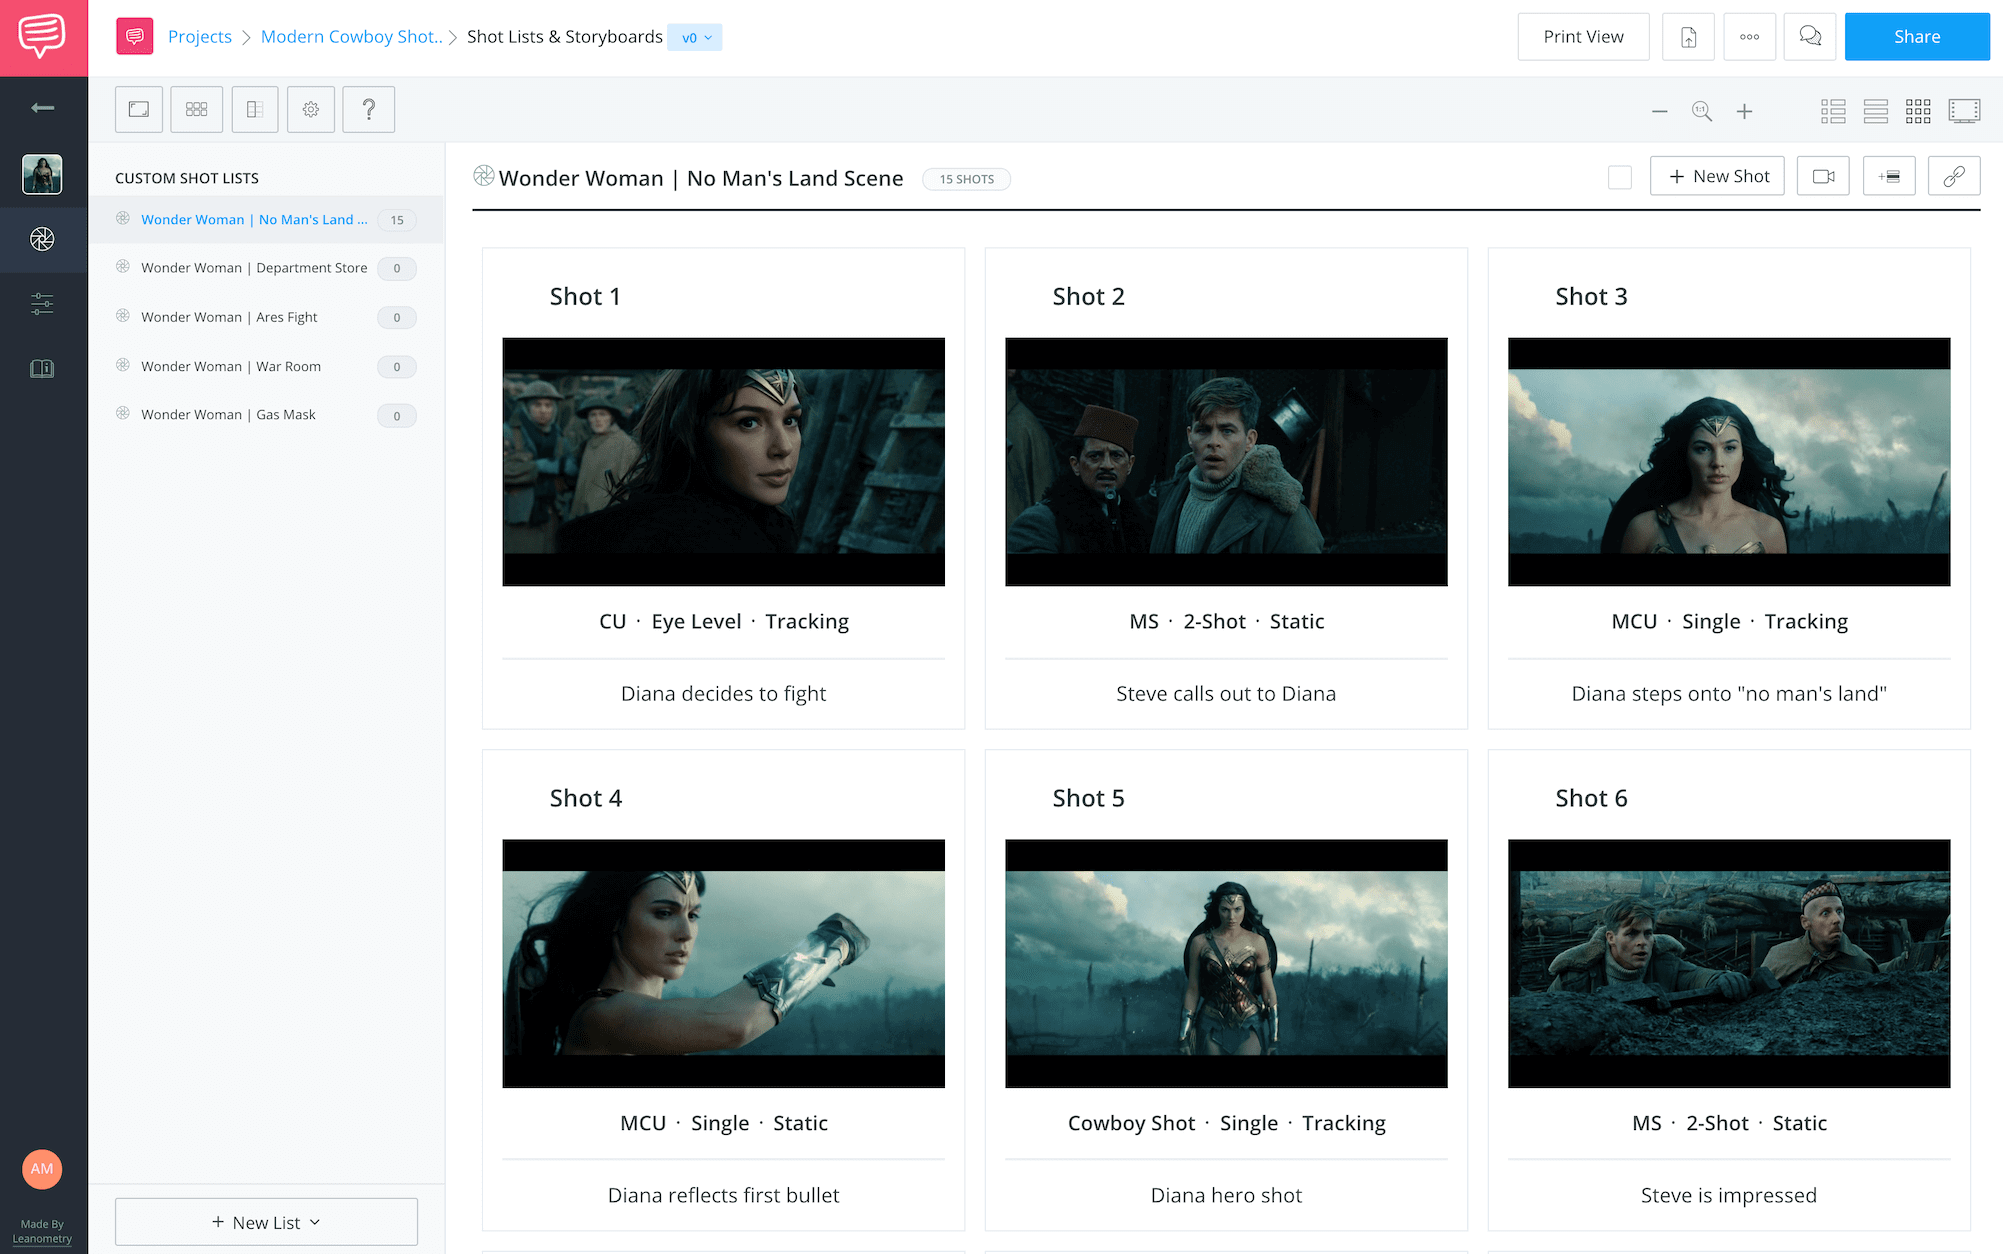Open the shot list aperture sidebar icon
Image resolution: width=2003 pixels, height=1254 pixels.
42,239
